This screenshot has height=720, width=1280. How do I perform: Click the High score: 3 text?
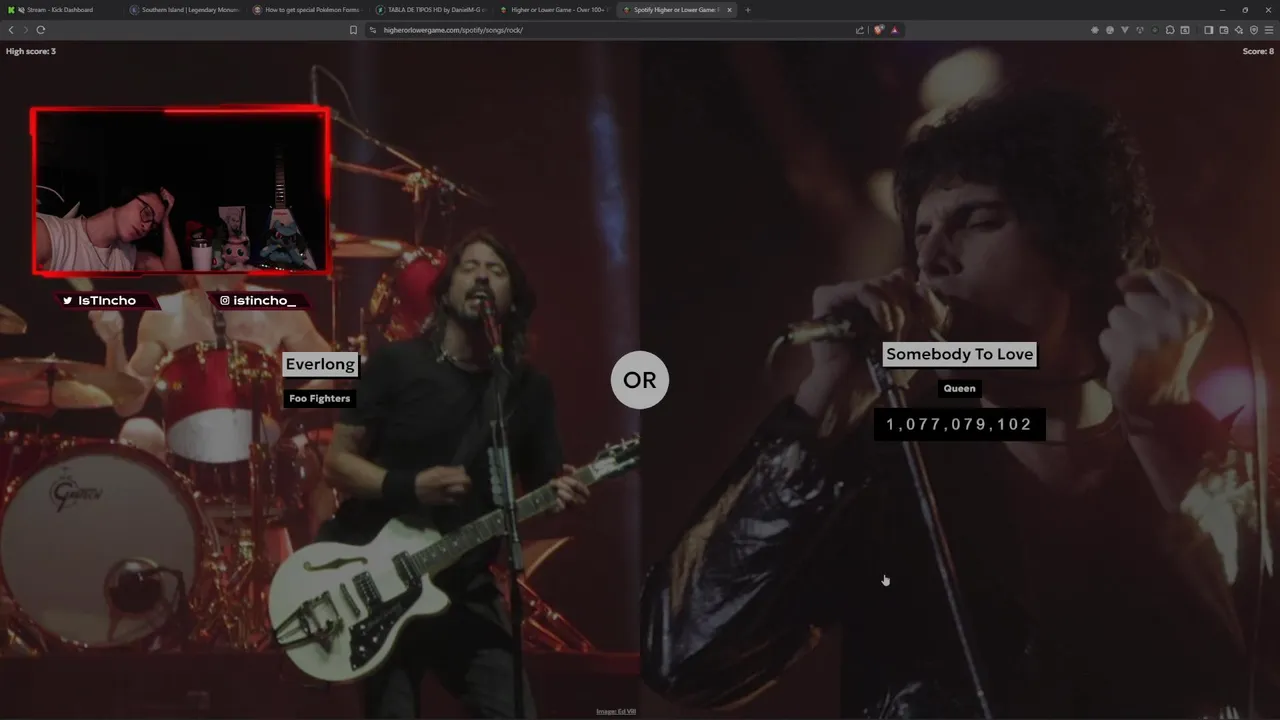31,51
